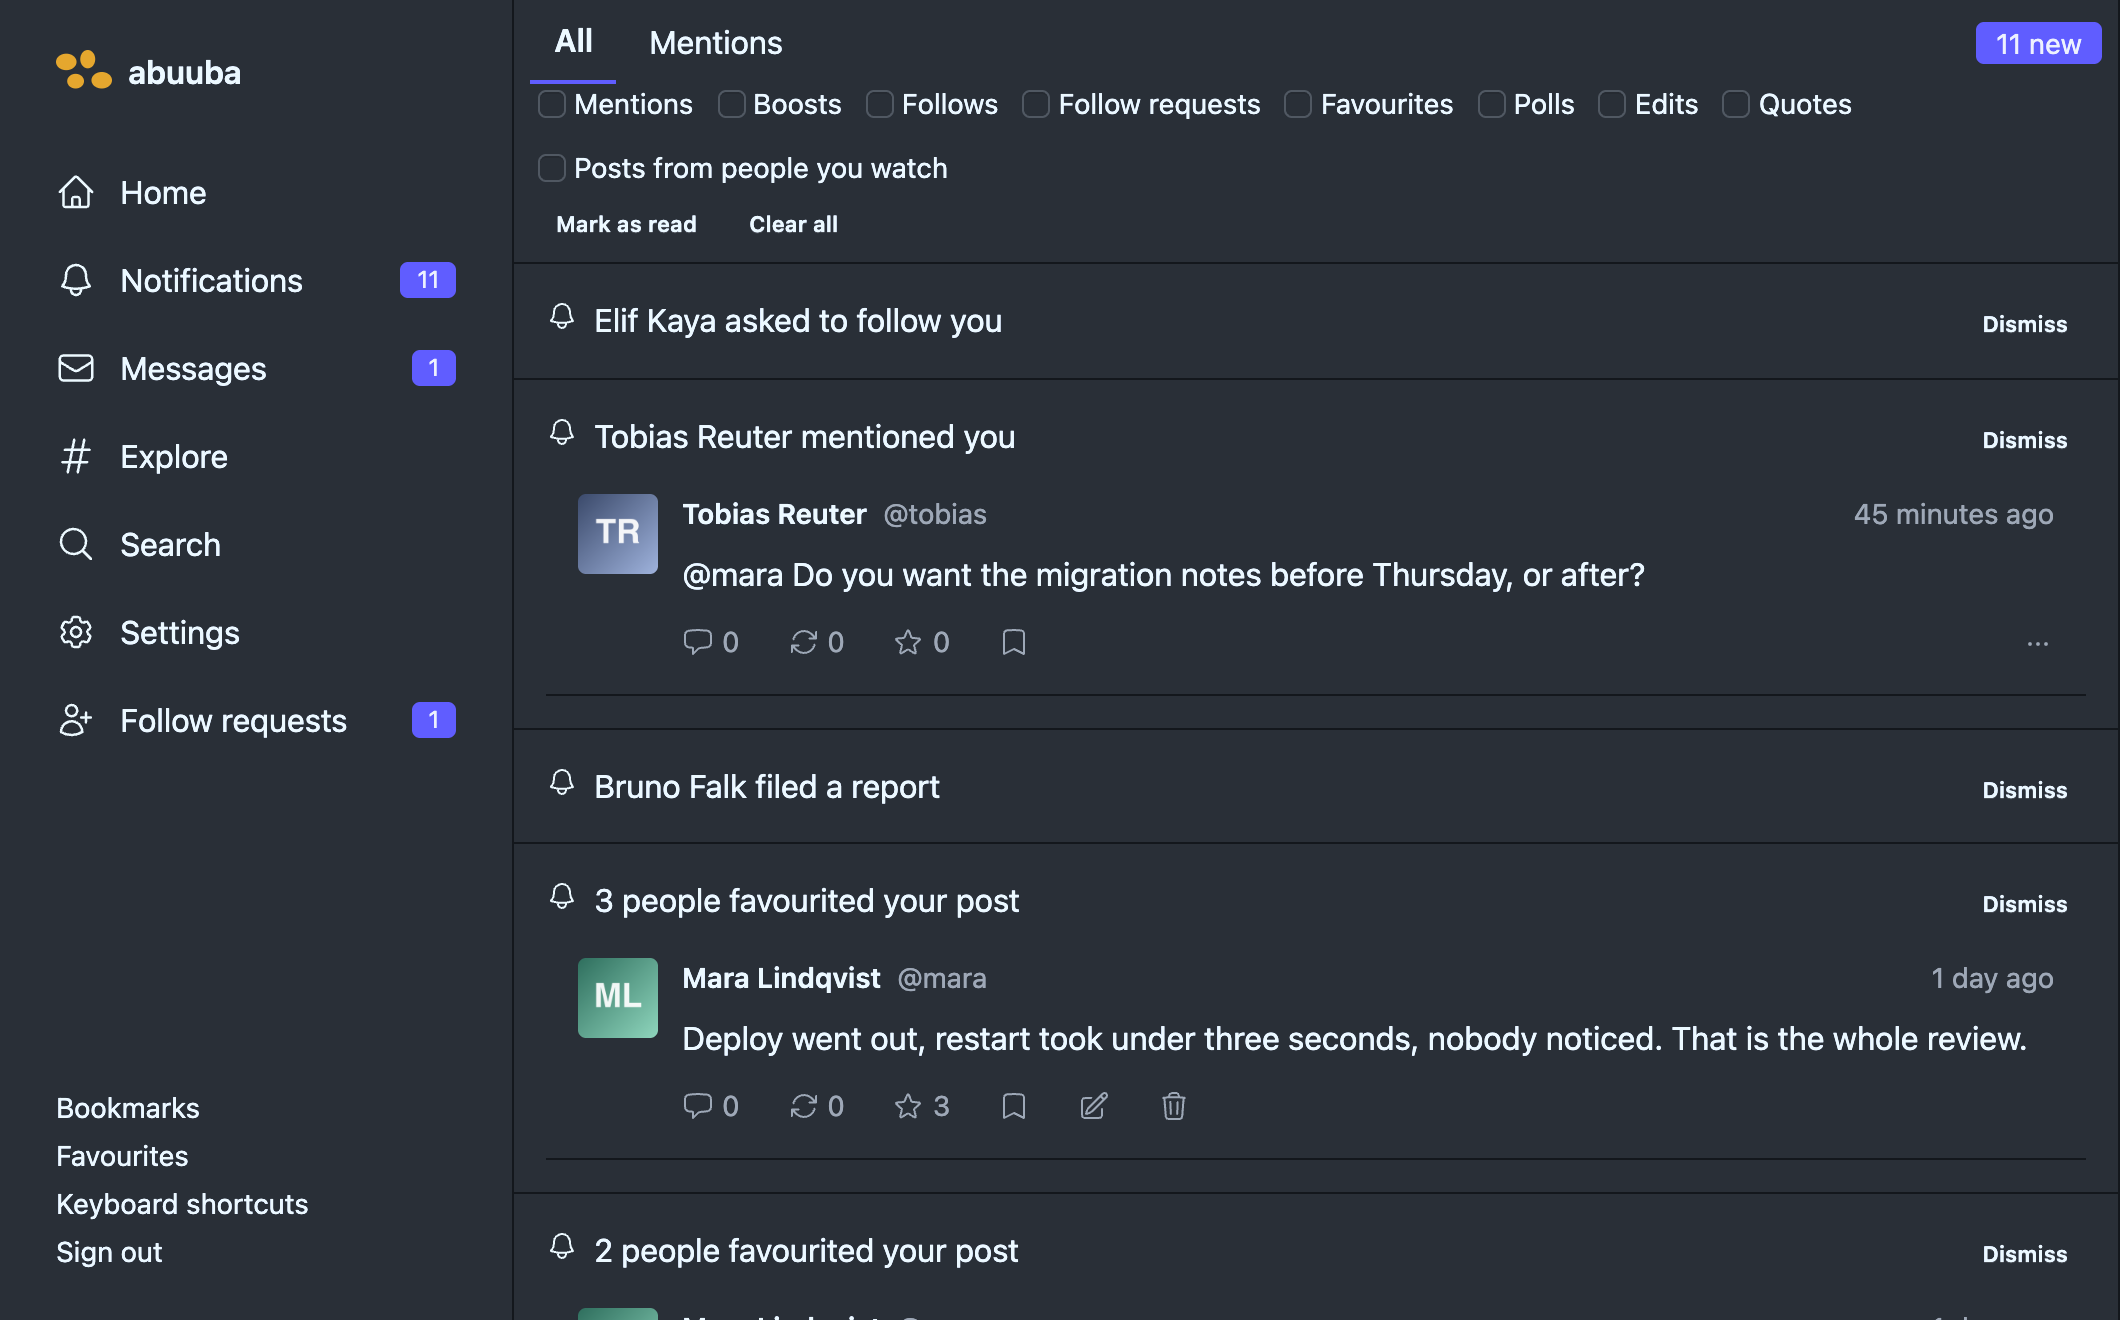Click the Mark as read button
2120x1320 pixels.
click(x=626, y=224)
